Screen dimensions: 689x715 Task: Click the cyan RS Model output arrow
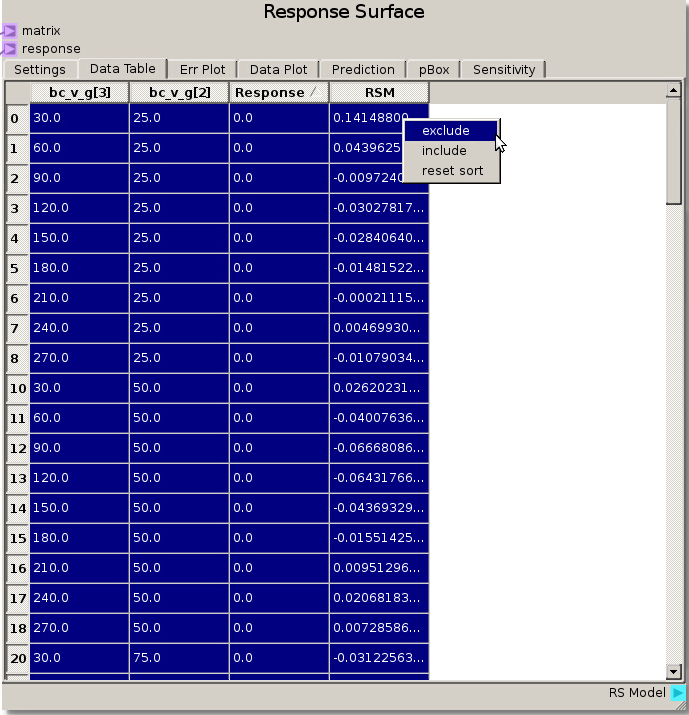[x=679, y=693]
